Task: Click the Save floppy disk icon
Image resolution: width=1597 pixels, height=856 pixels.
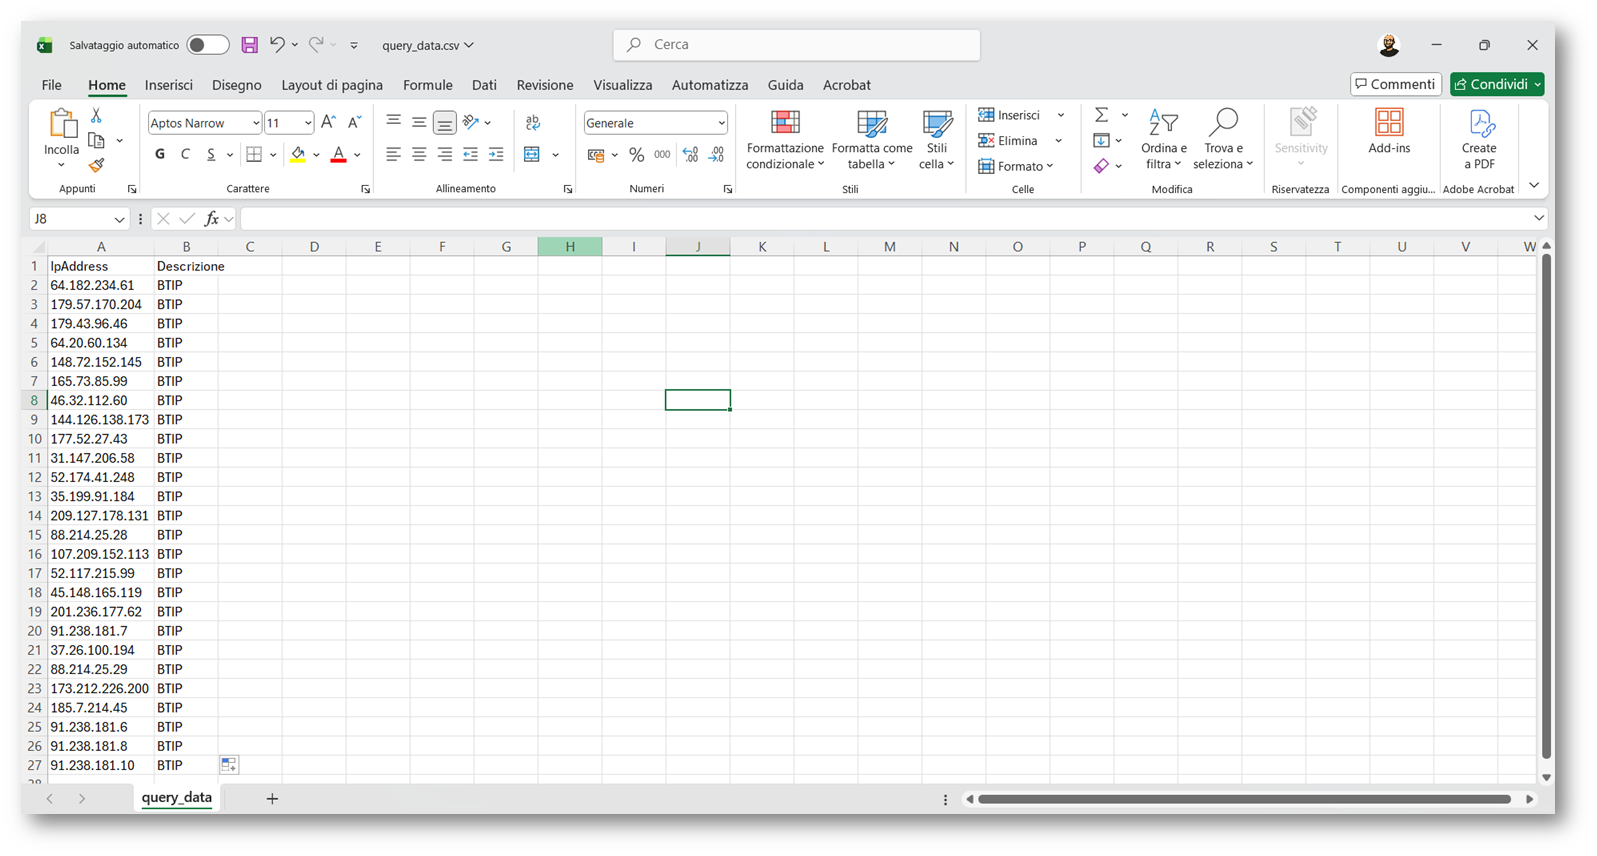Action: (250, 45)
